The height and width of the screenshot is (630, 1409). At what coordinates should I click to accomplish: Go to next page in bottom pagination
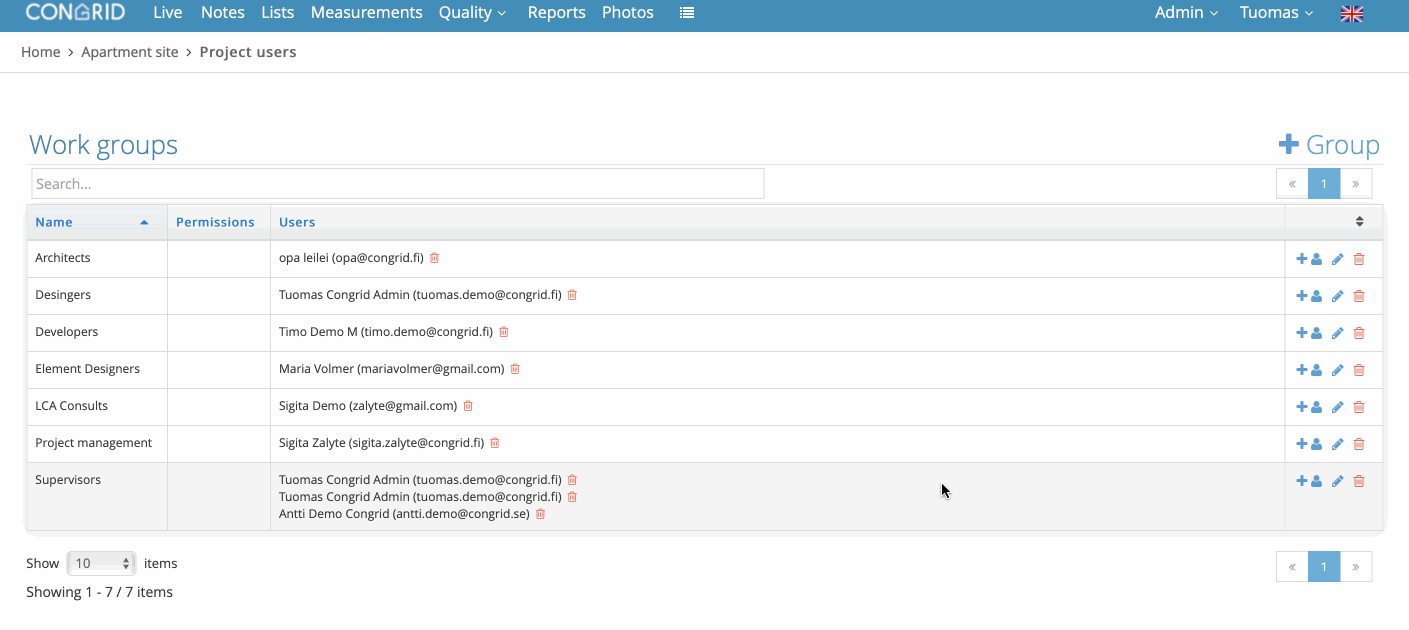click(x=1356, y=567)
